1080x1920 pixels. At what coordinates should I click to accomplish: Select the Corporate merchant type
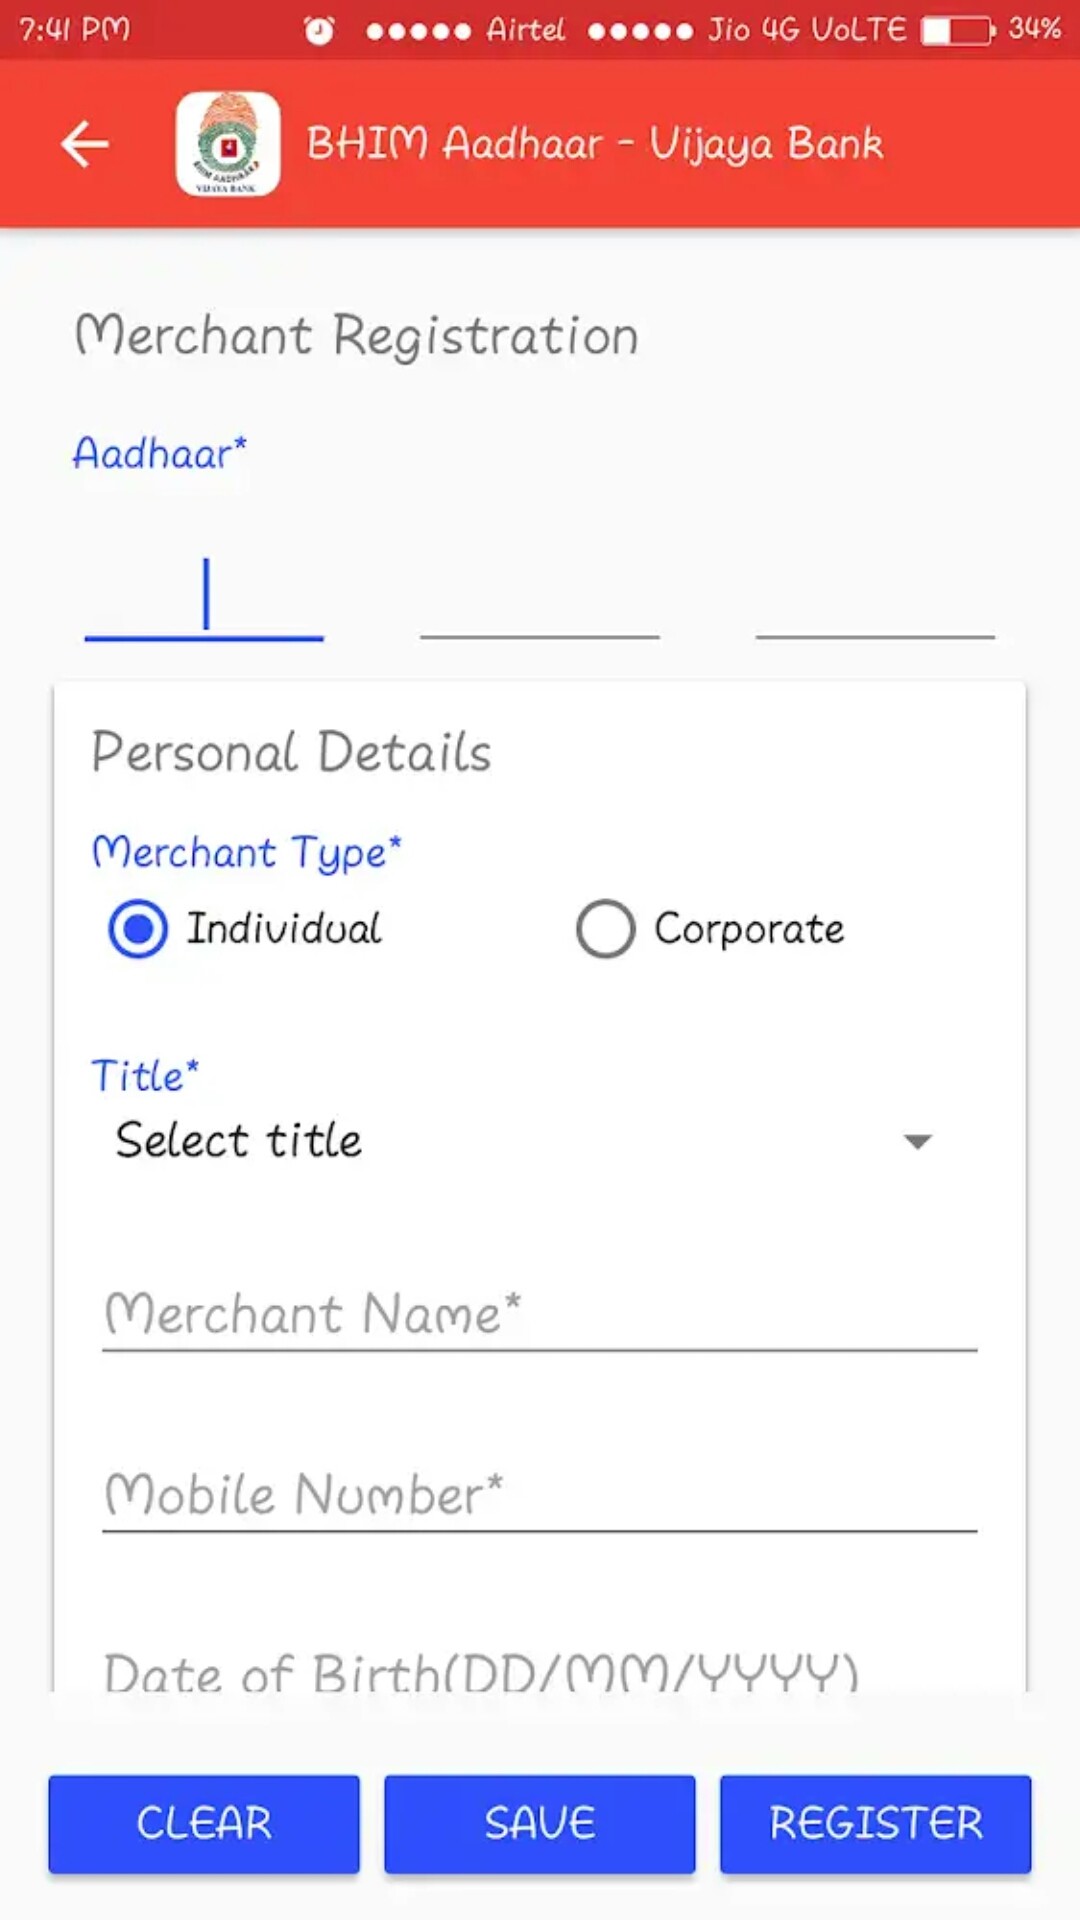606,929
